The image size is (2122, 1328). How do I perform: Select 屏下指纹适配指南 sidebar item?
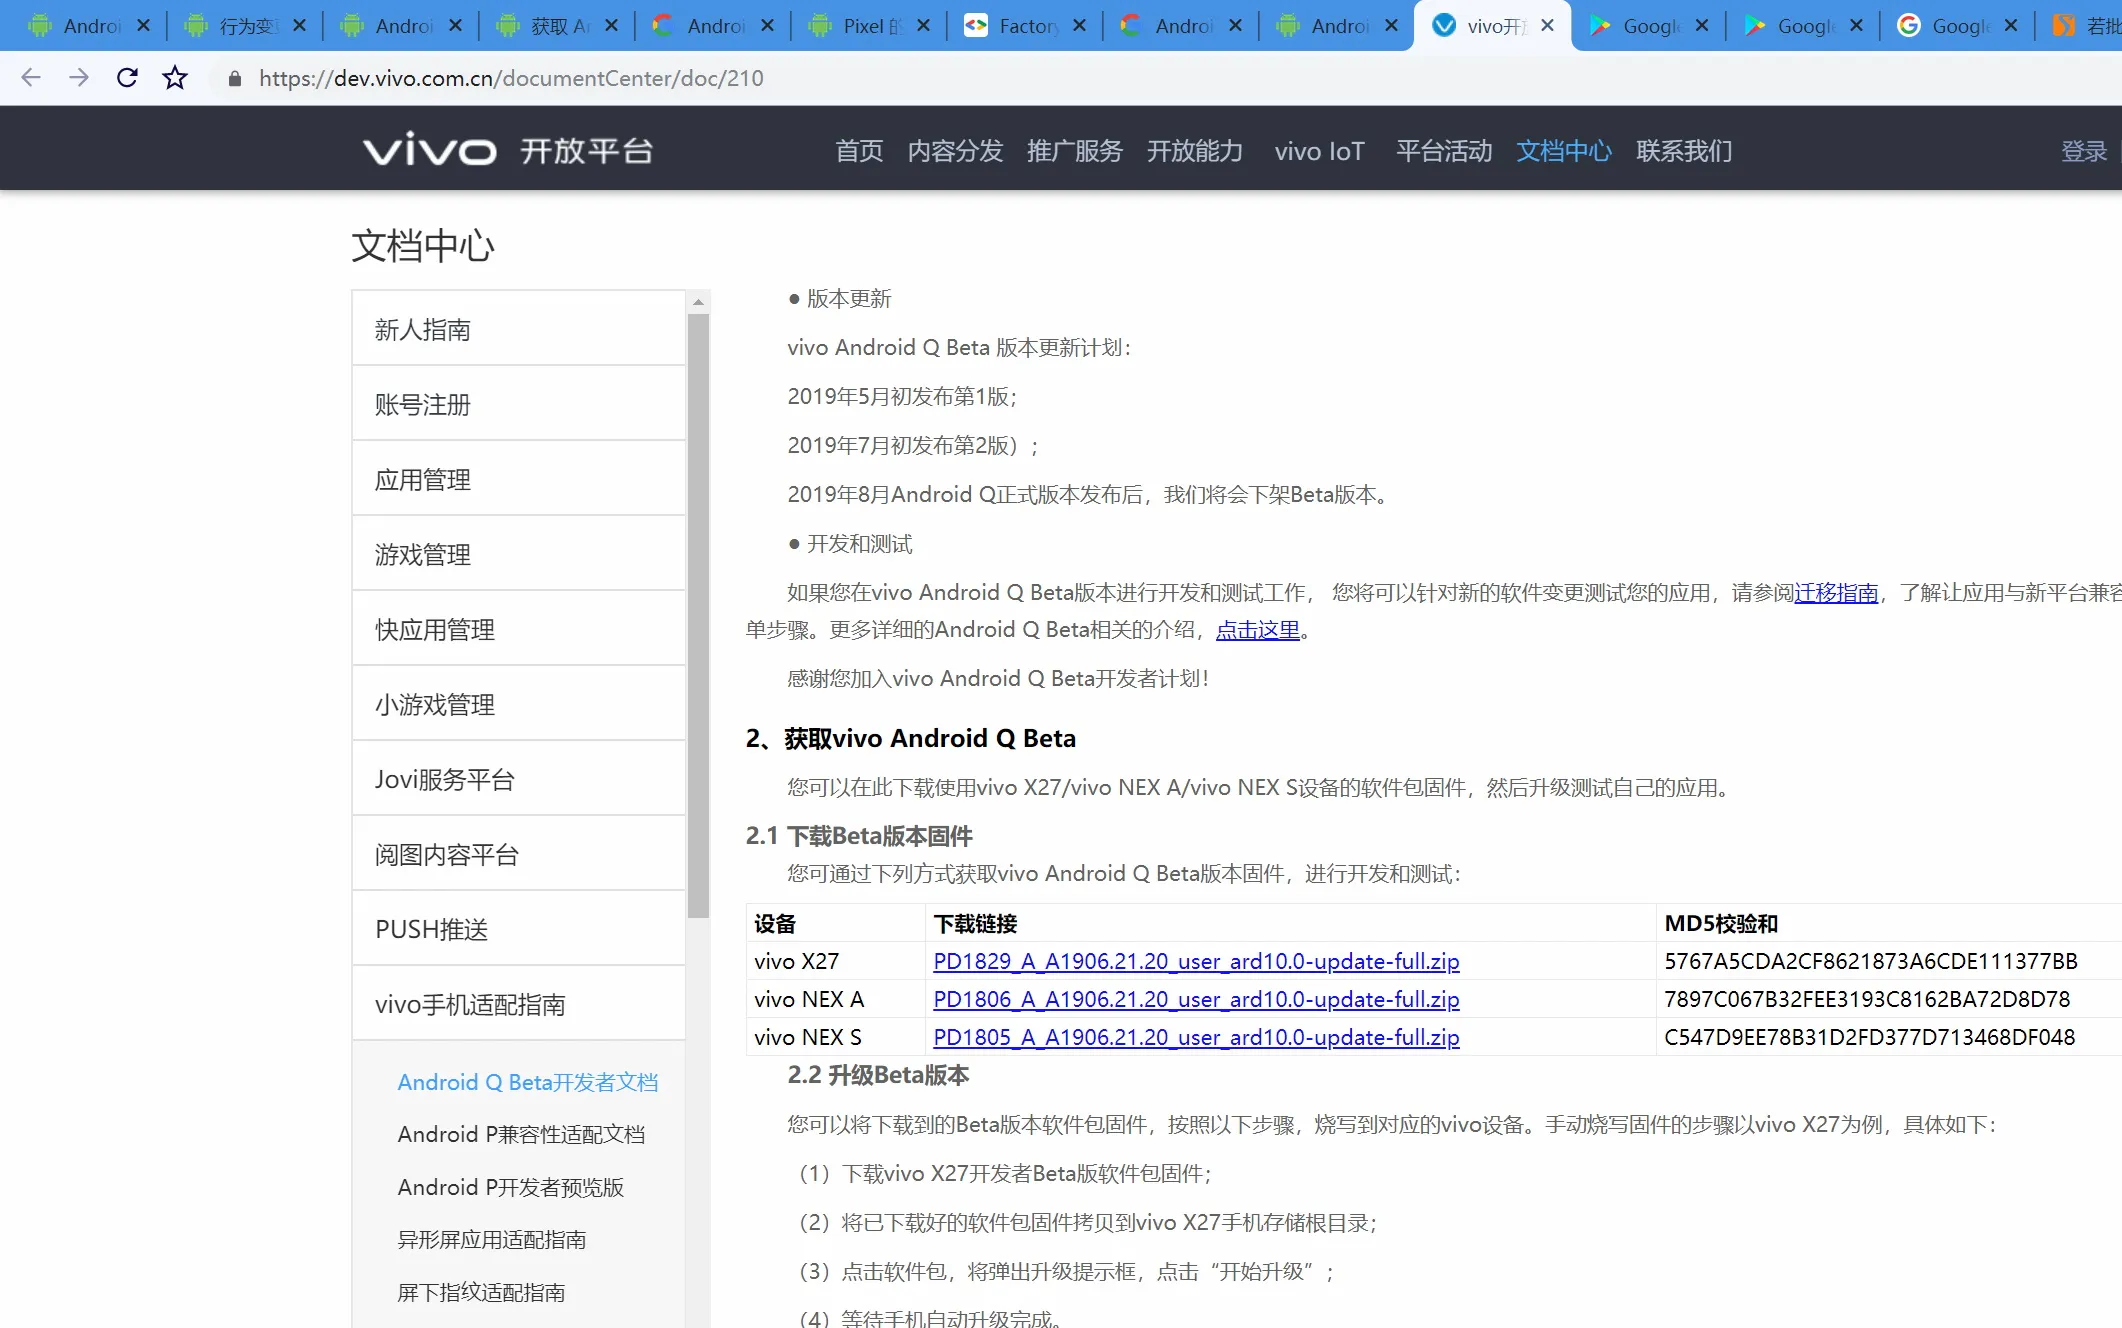click(481, 1292)
